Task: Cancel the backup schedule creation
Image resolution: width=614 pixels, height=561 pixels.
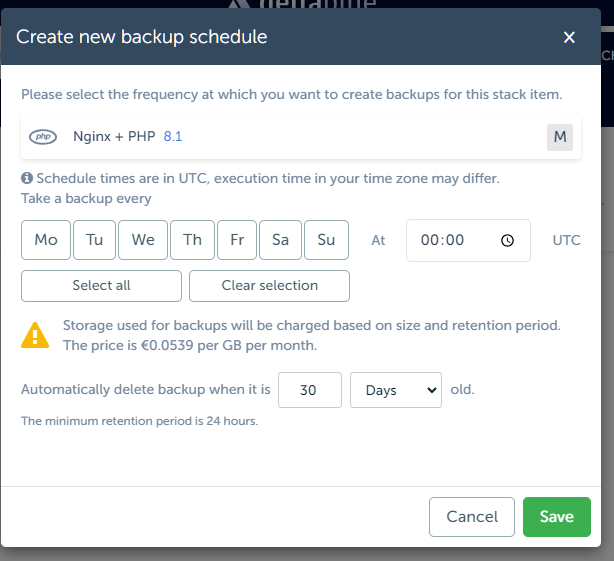Action: [x=472, y=517]
